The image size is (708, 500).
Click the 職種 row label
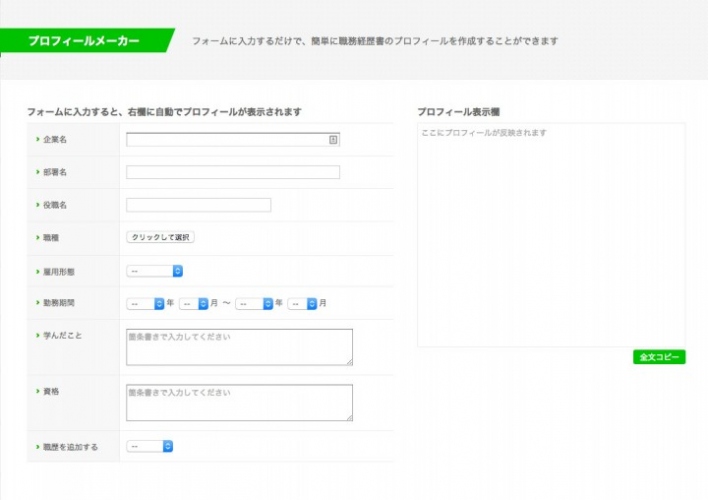[51, 238]
